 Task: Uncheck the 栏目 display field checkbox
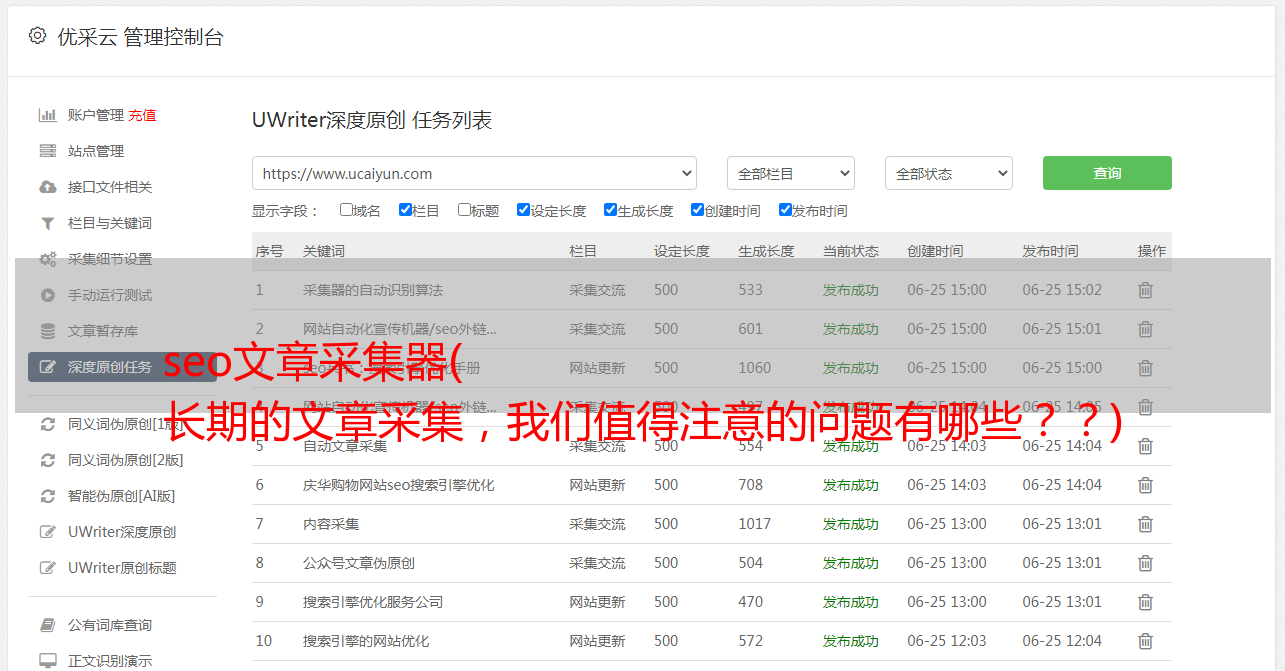point(405,210)
